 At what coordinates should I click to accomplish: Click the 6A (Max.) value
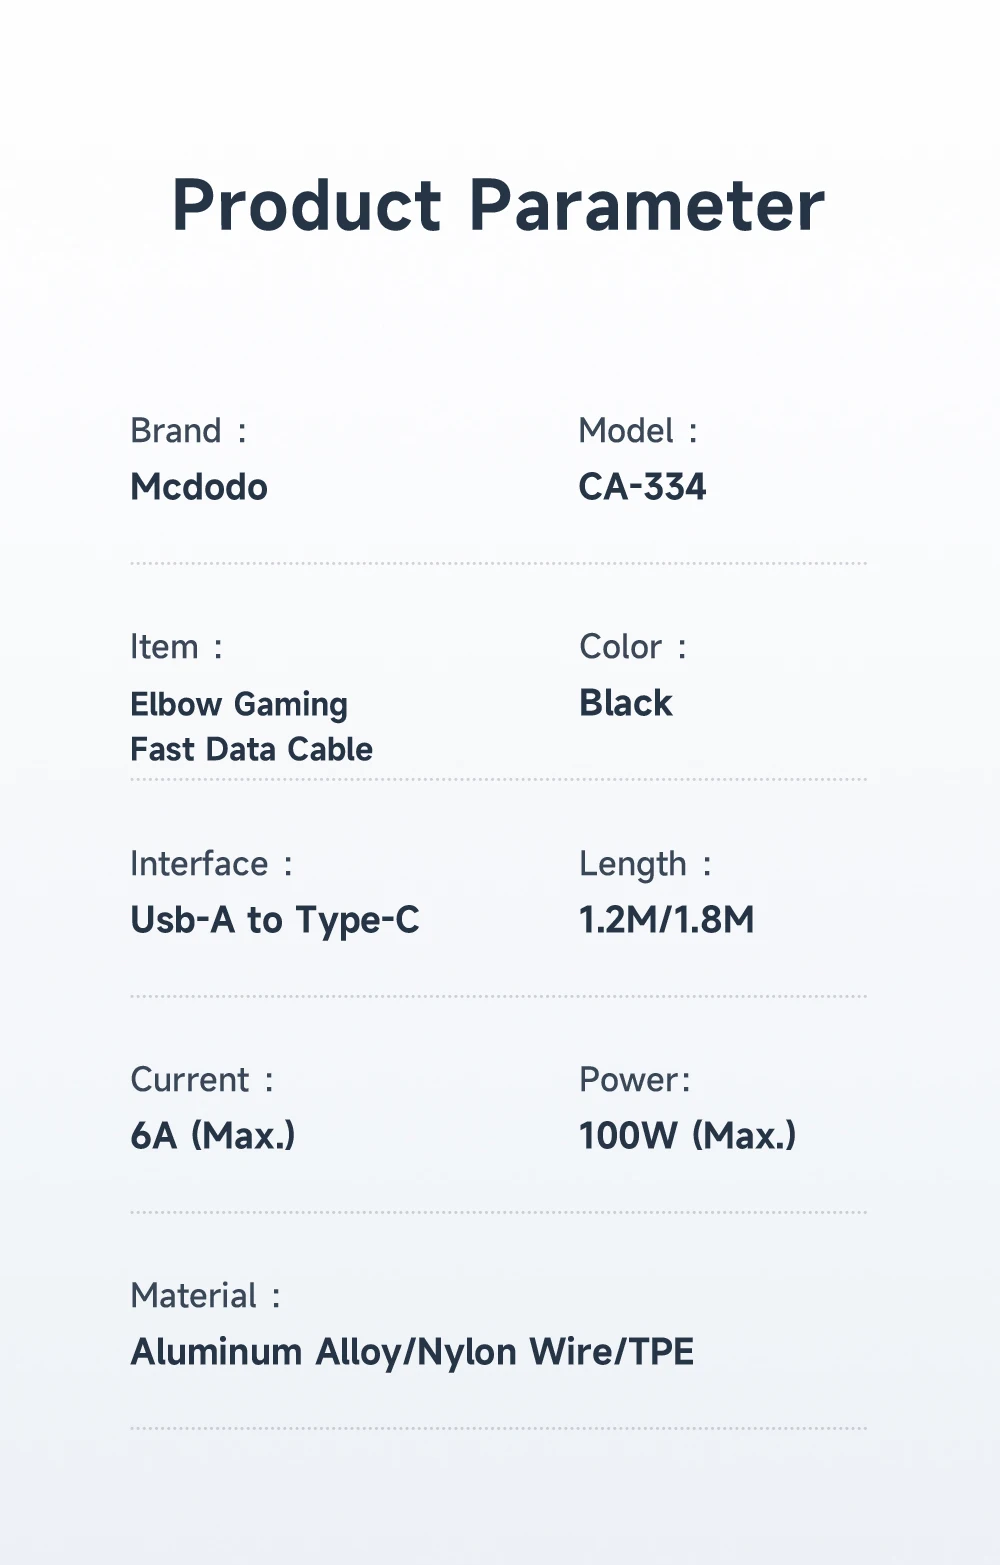[x=213, y=1136]
